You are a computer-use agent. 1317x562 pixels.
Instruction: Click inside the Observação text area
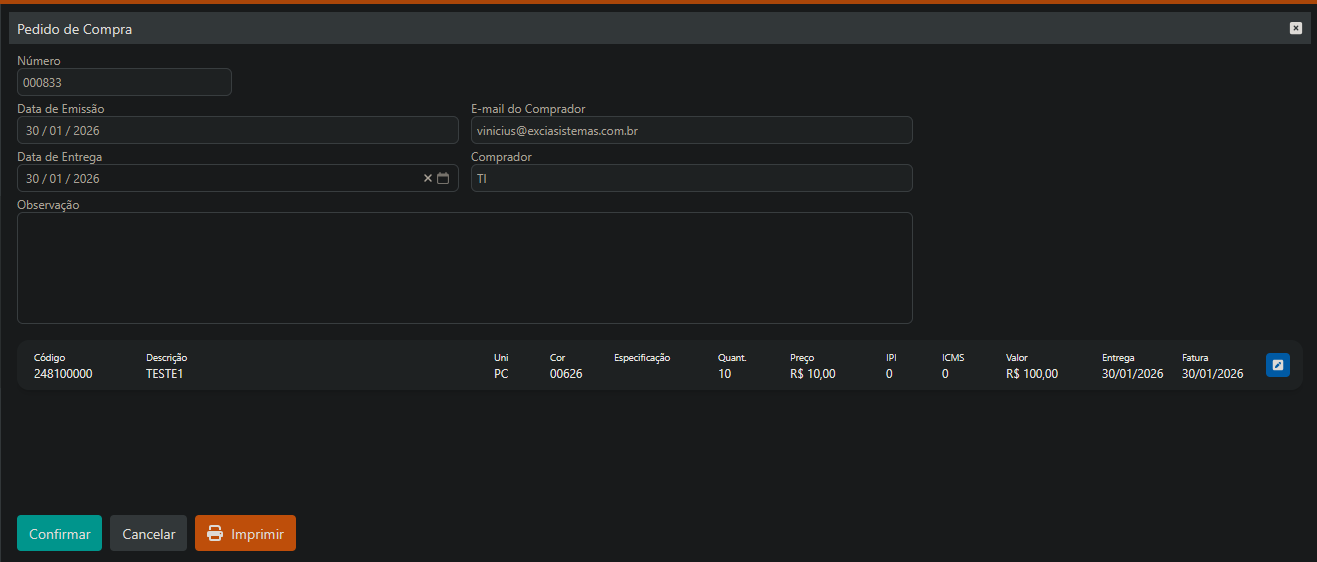(x=465, y=268)
